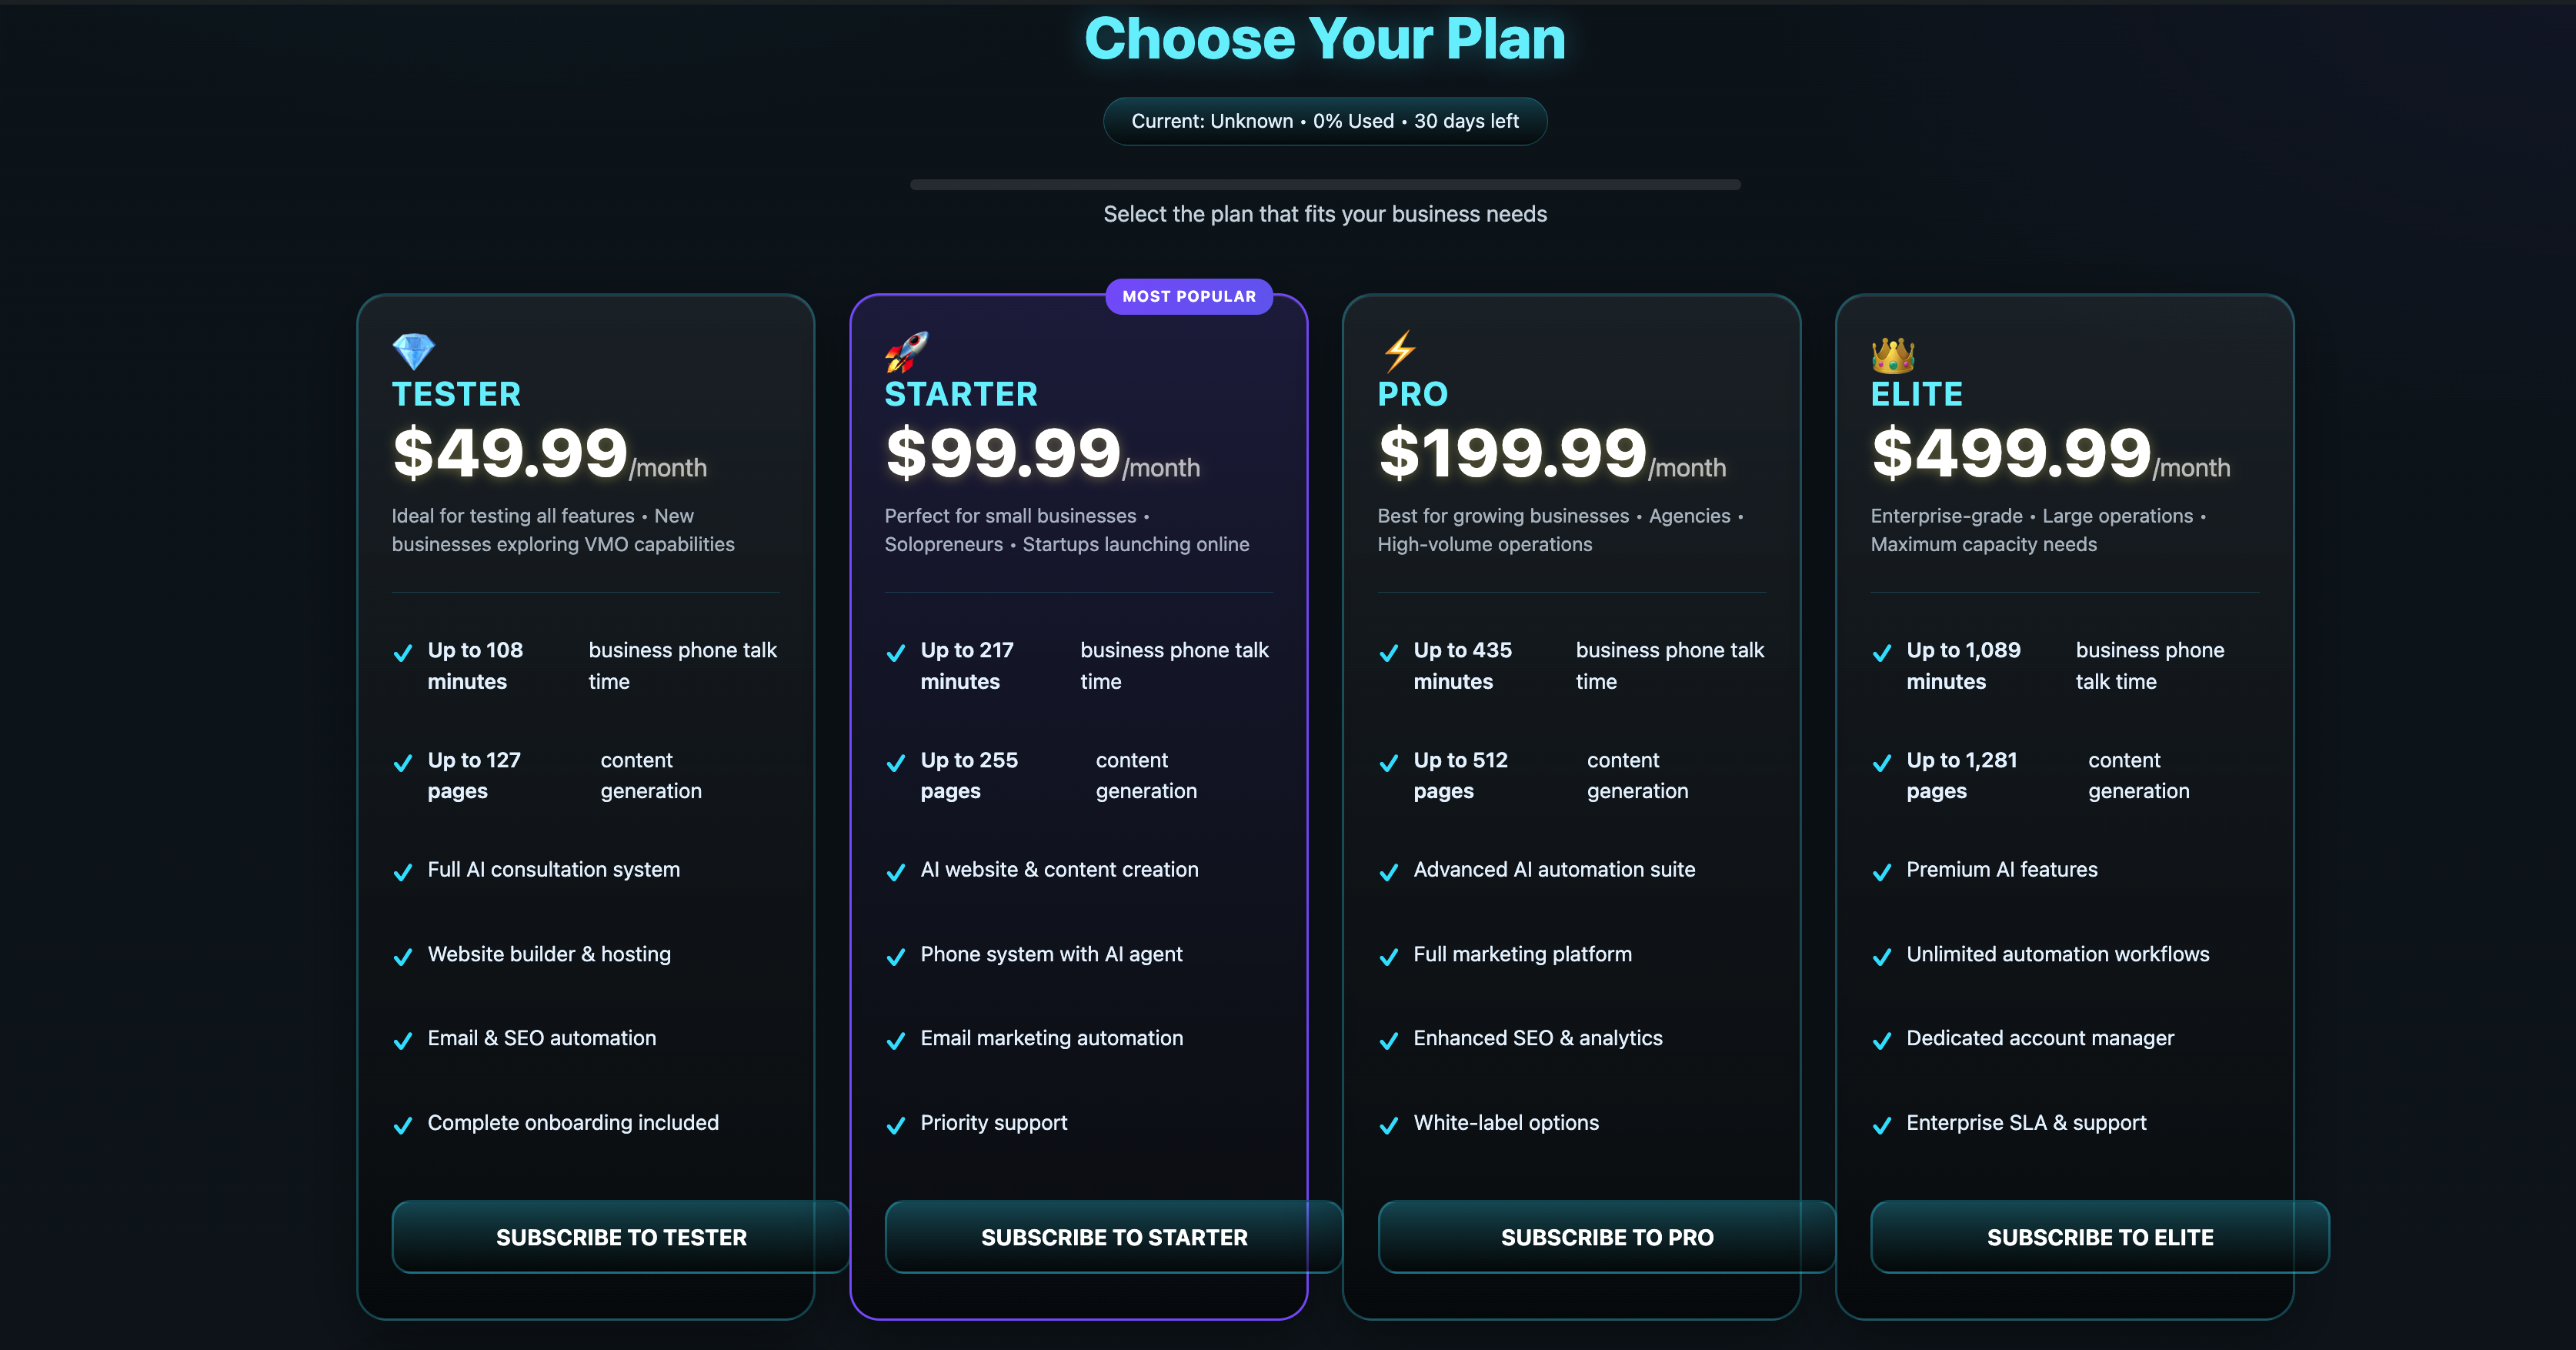Click the checkmark beside White-label options
Image resolution: width=2576 pixels, height=1350 pixels.
pos(1389,1125)
